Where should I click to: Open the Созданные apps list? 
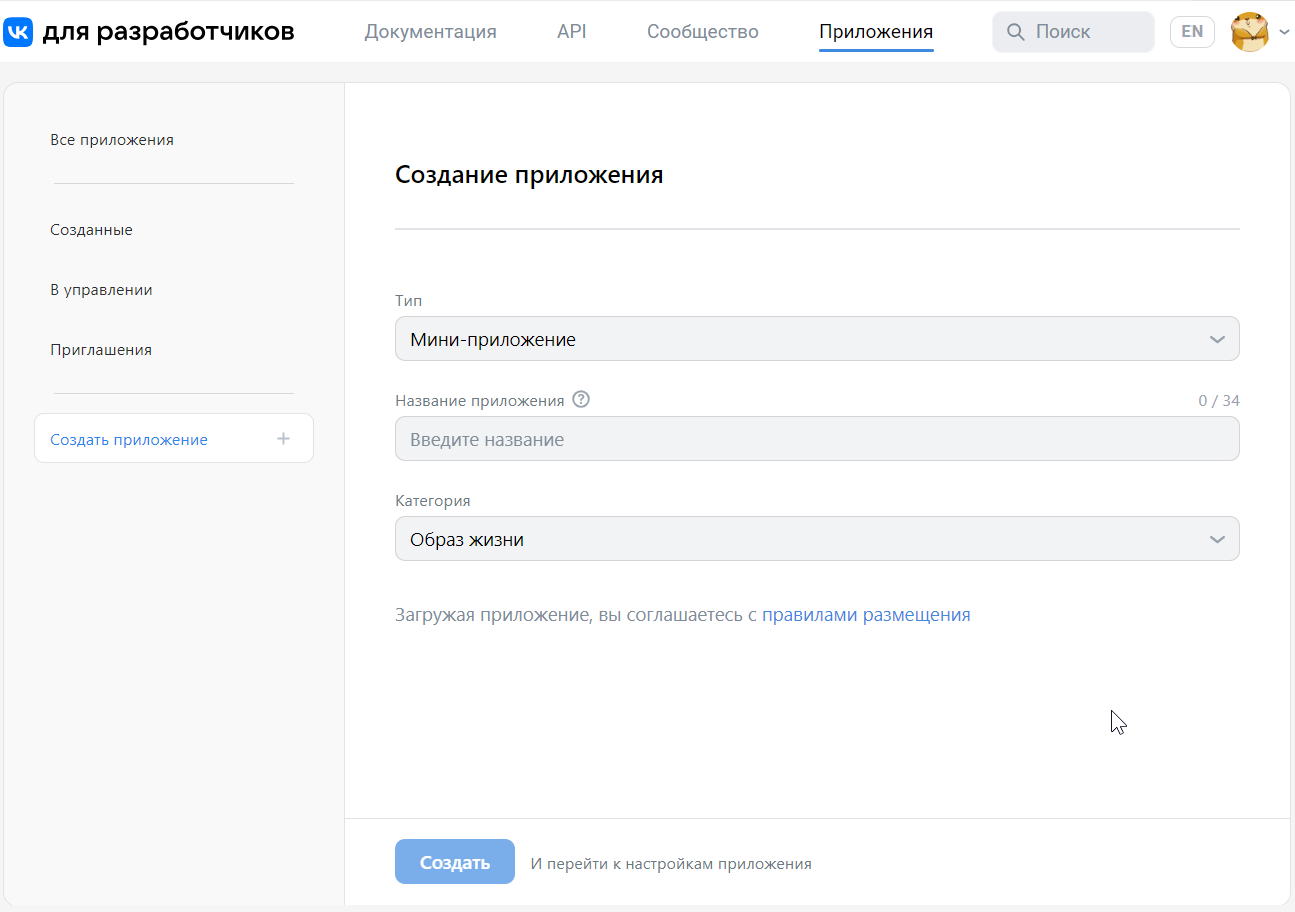(x=91, y=229)
